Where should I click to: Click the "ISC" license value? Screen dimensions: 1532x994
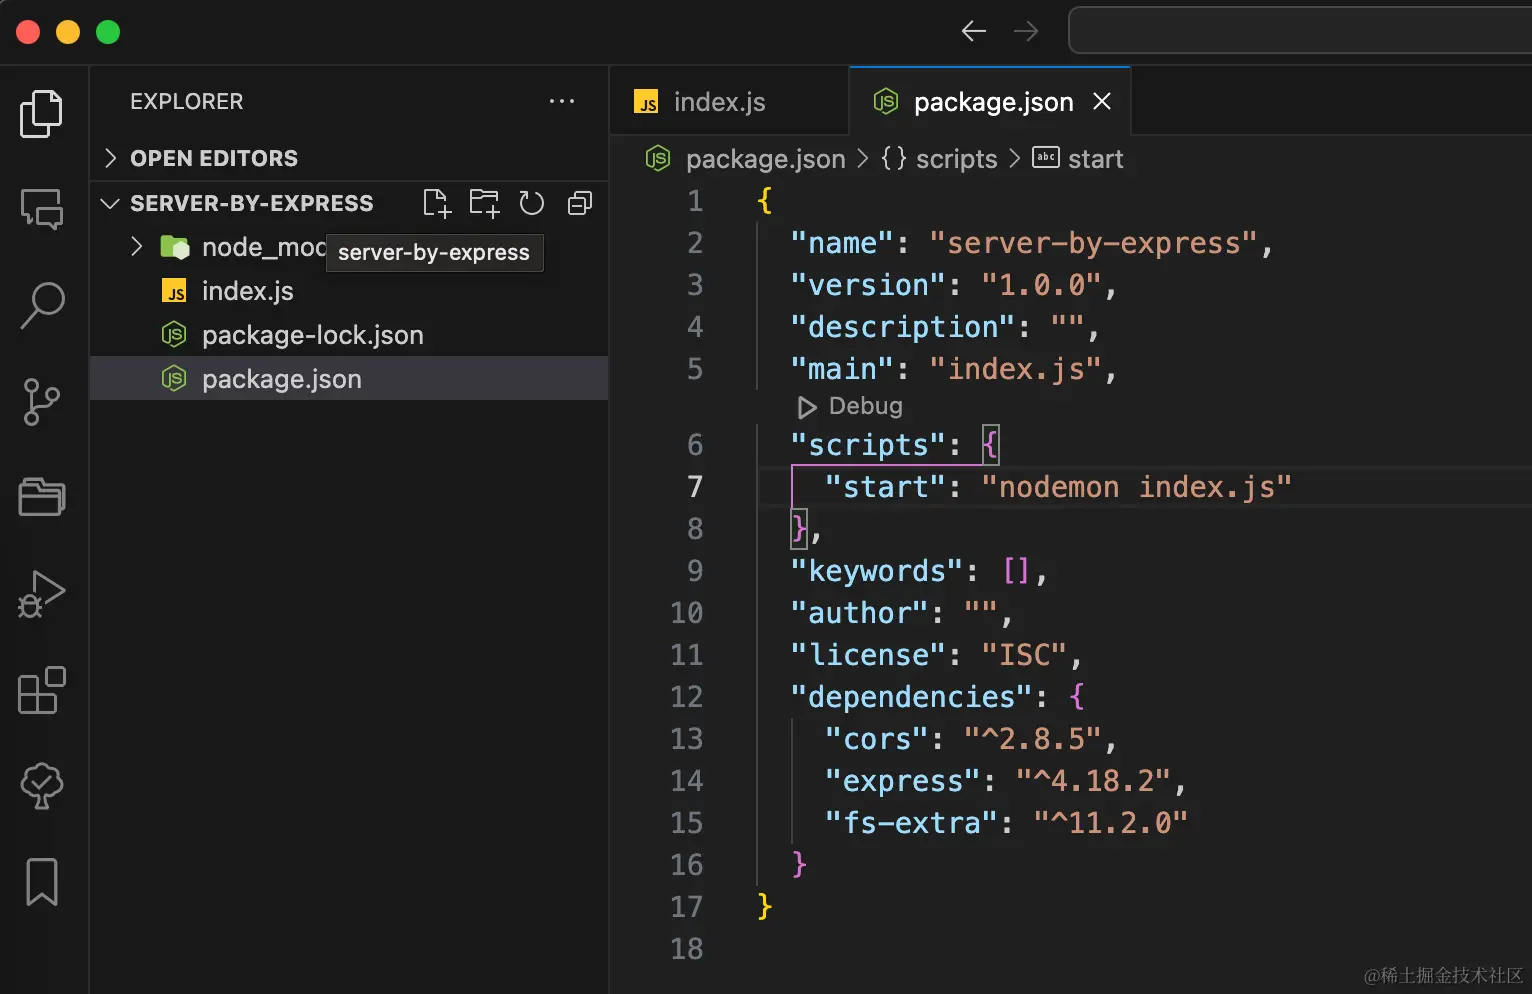(x=1024, y=655)
